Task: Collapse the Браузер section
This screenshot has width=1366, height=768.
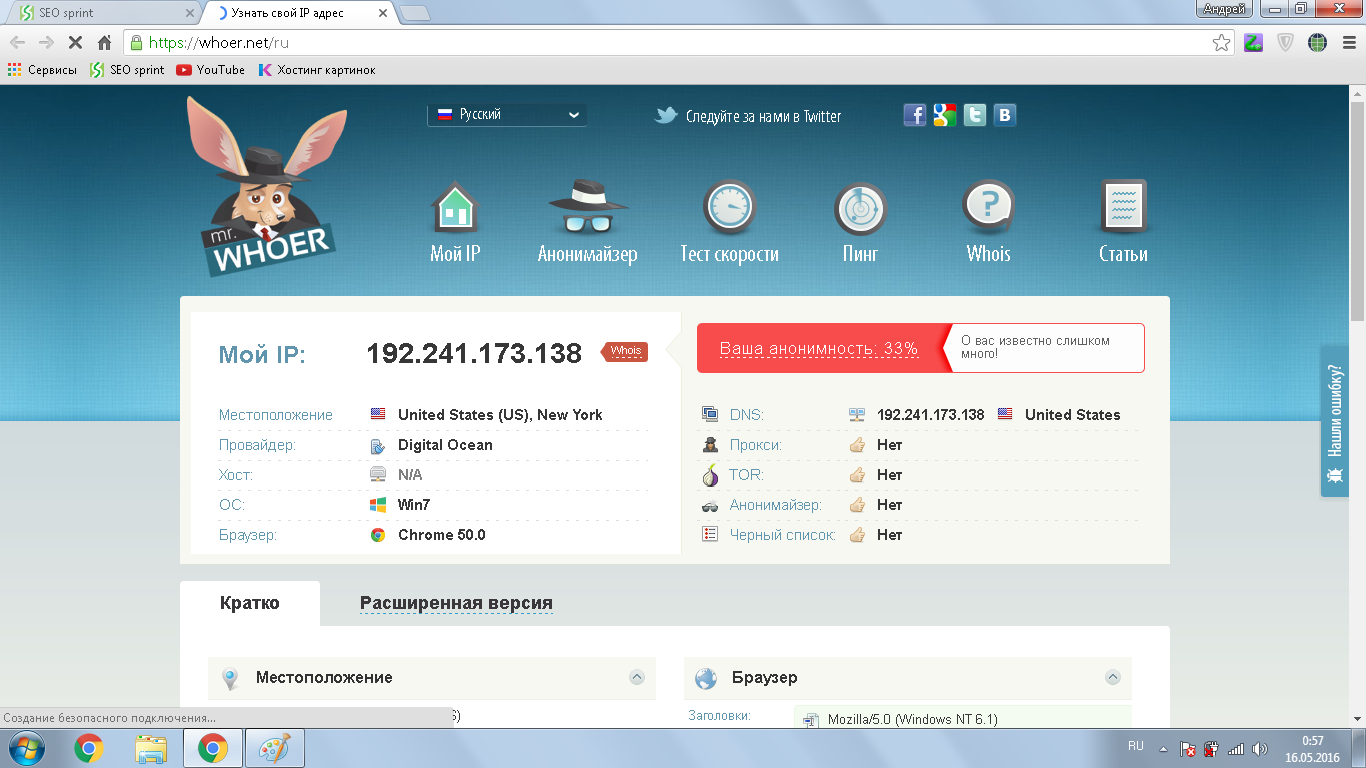Action: [x=1113, y=677]
